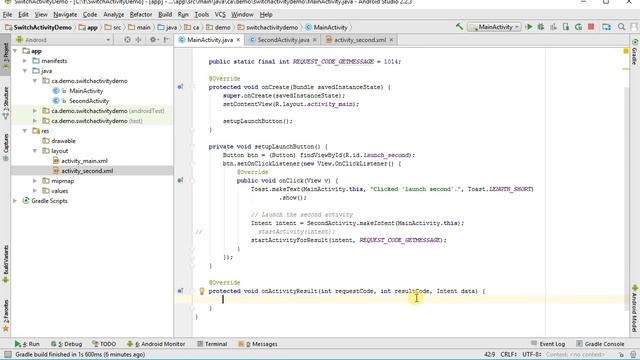
Task: Click the Attach debugger toolbar icon
Action: coord(566,27)
